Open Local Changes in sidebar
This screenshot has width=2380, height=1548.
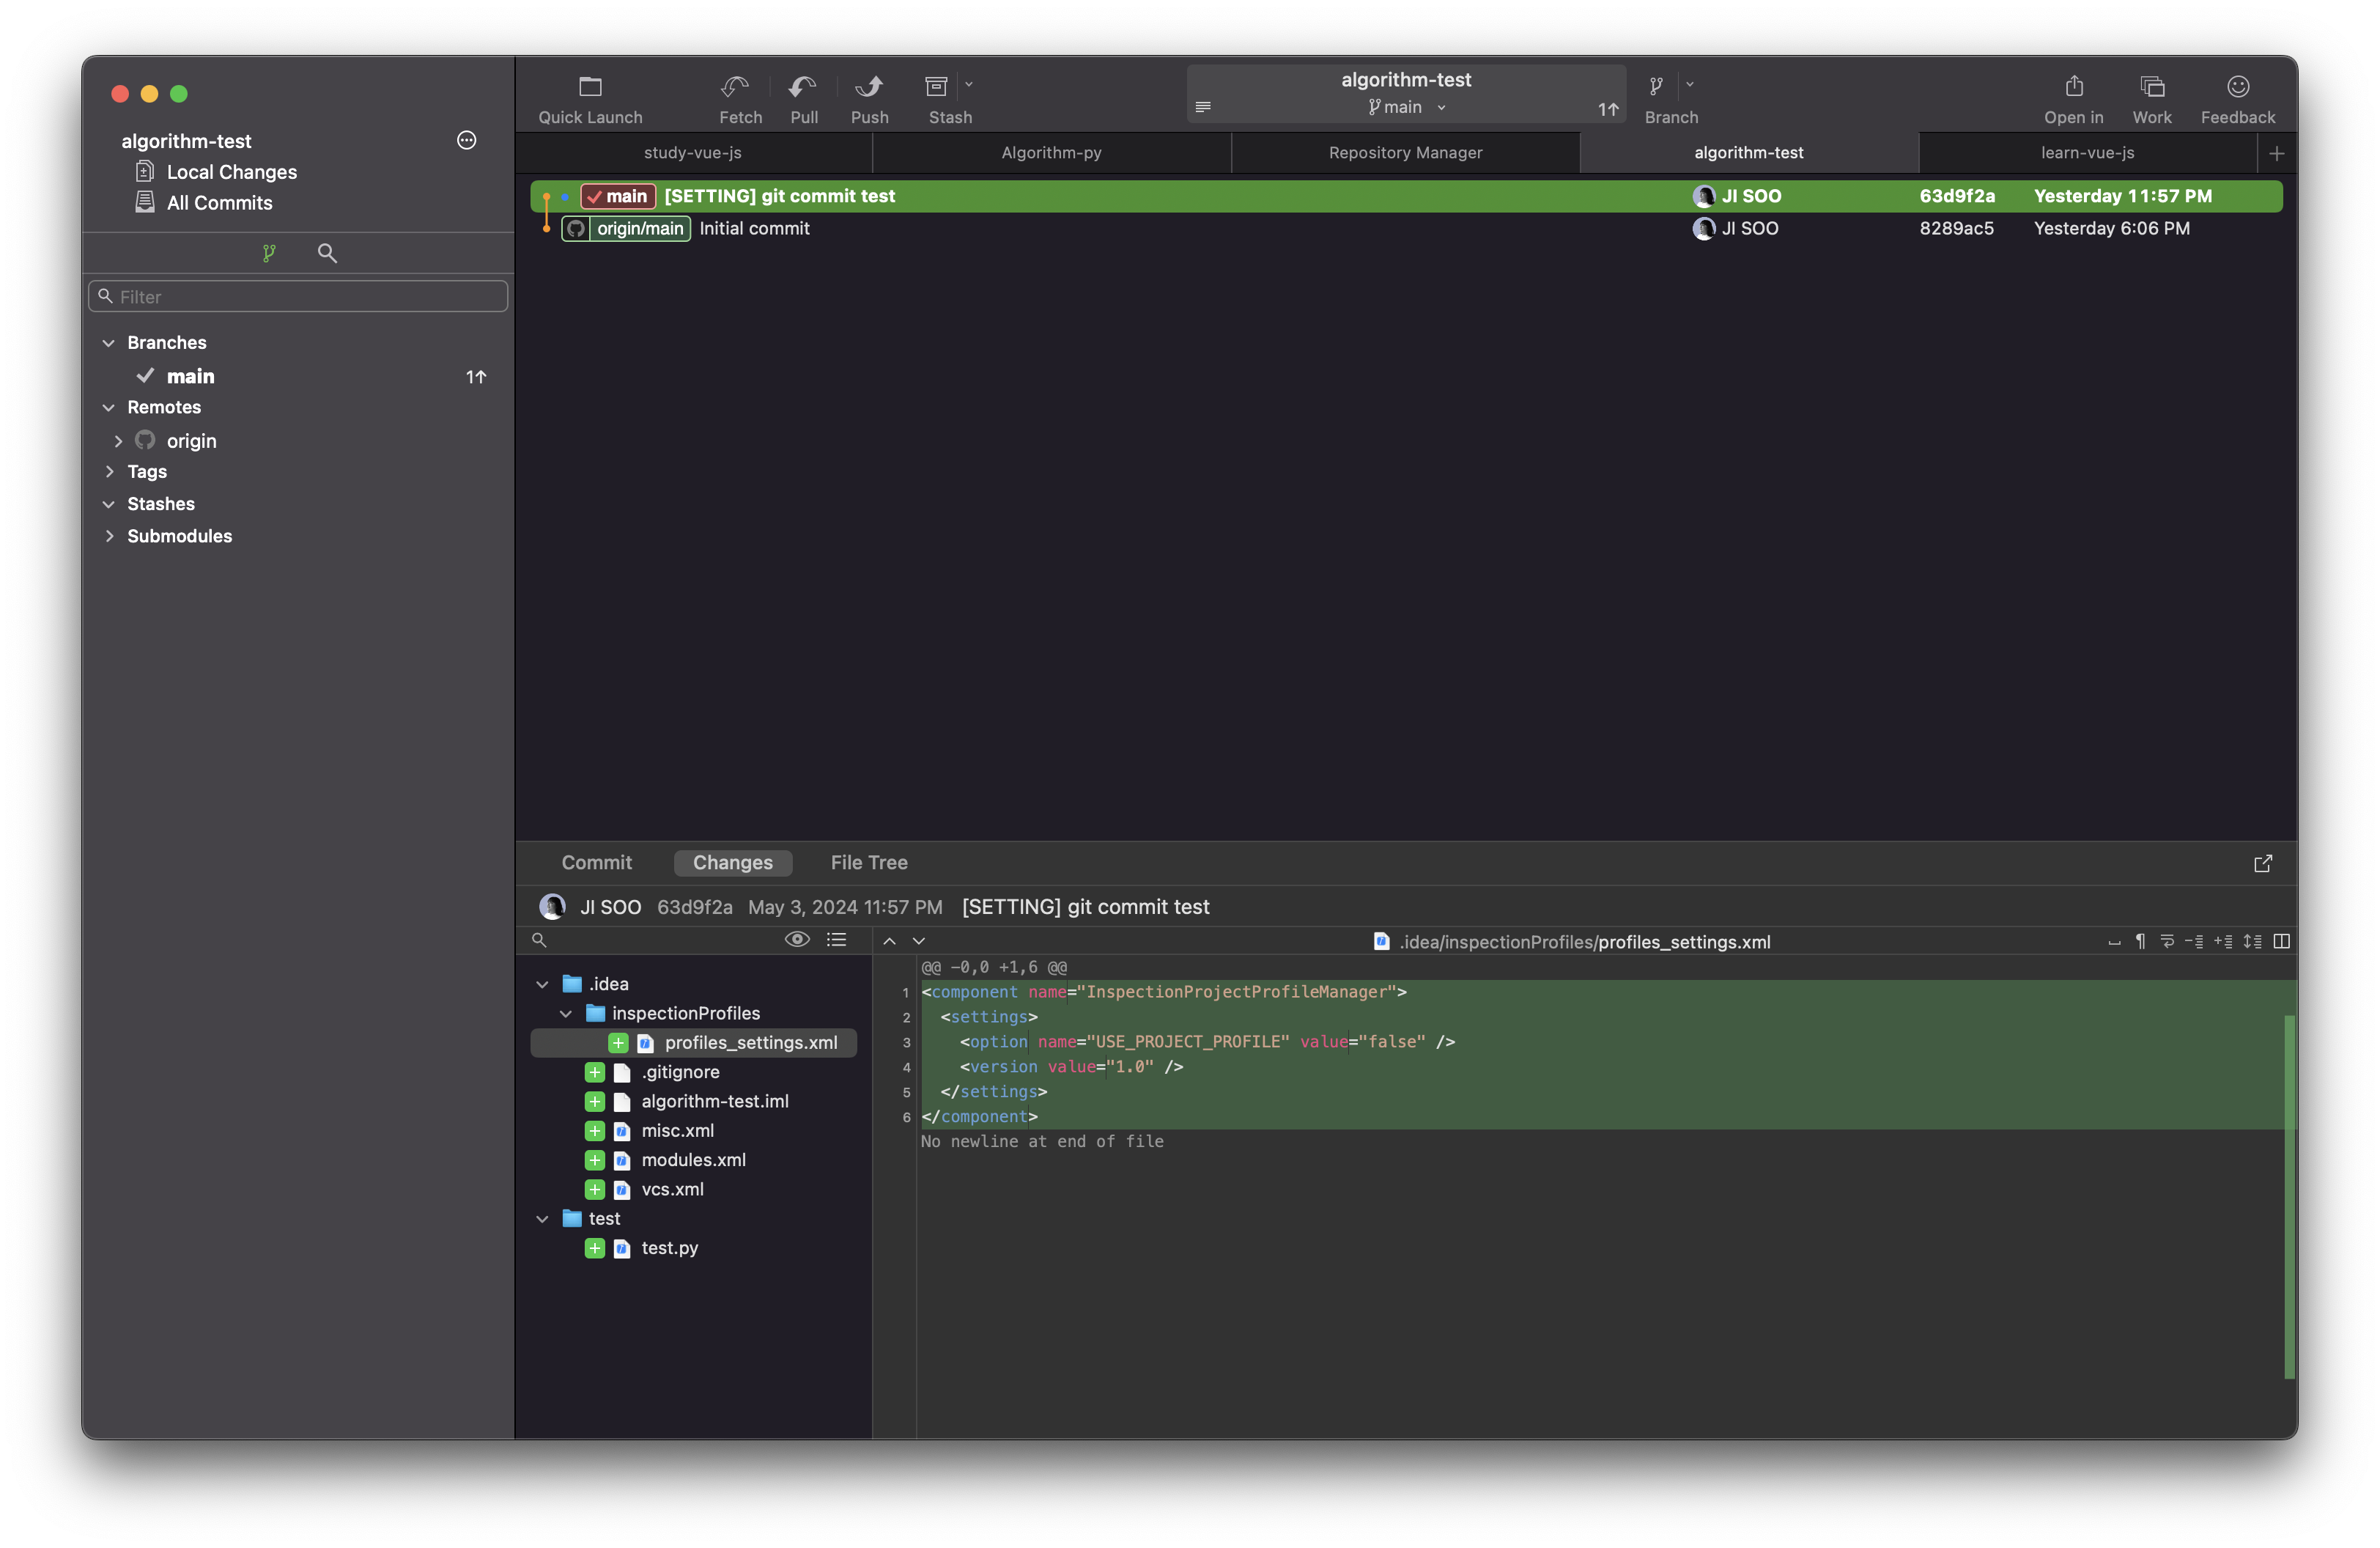231,172
